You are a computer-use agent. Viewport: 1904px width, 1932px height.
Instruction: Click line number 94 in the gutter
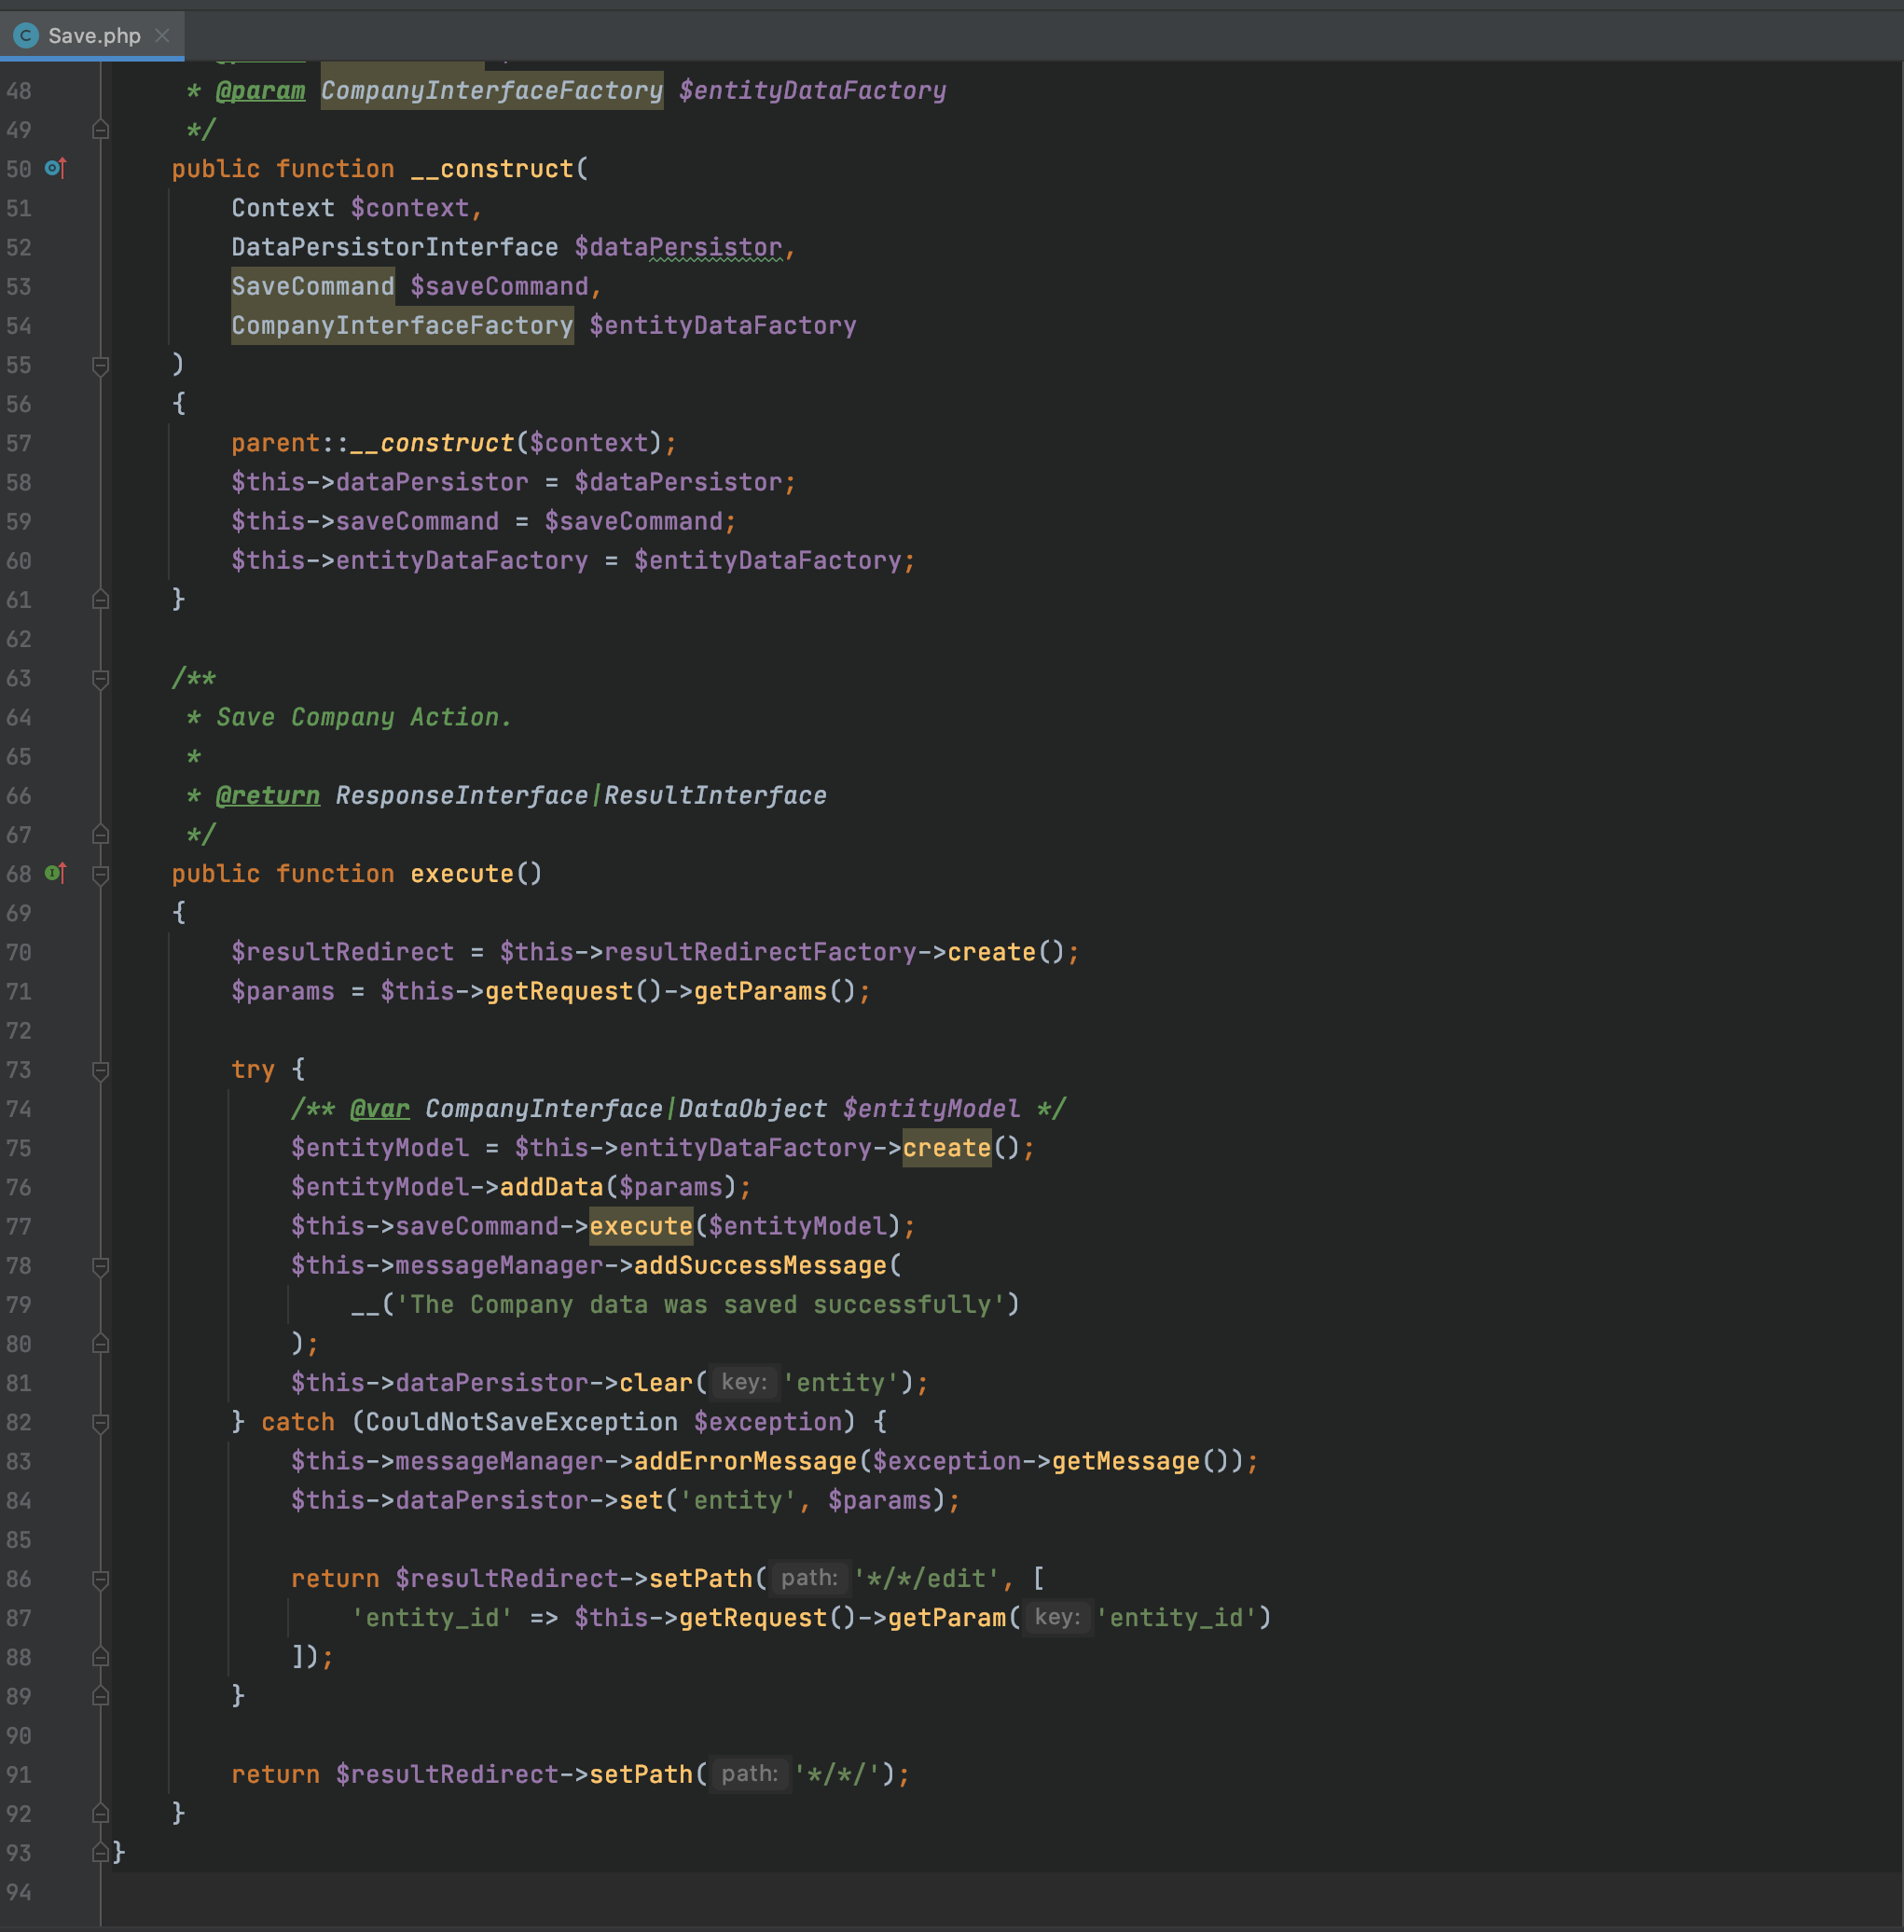pyautogui.click(x=19, y=1892)
